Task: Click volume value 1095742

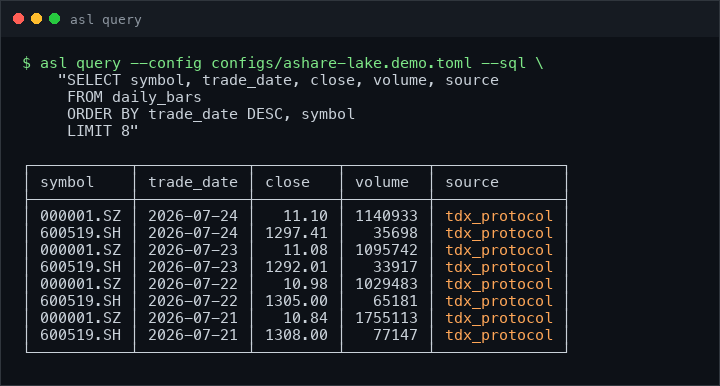Action: pyautogui.click(x=386, y=250)
